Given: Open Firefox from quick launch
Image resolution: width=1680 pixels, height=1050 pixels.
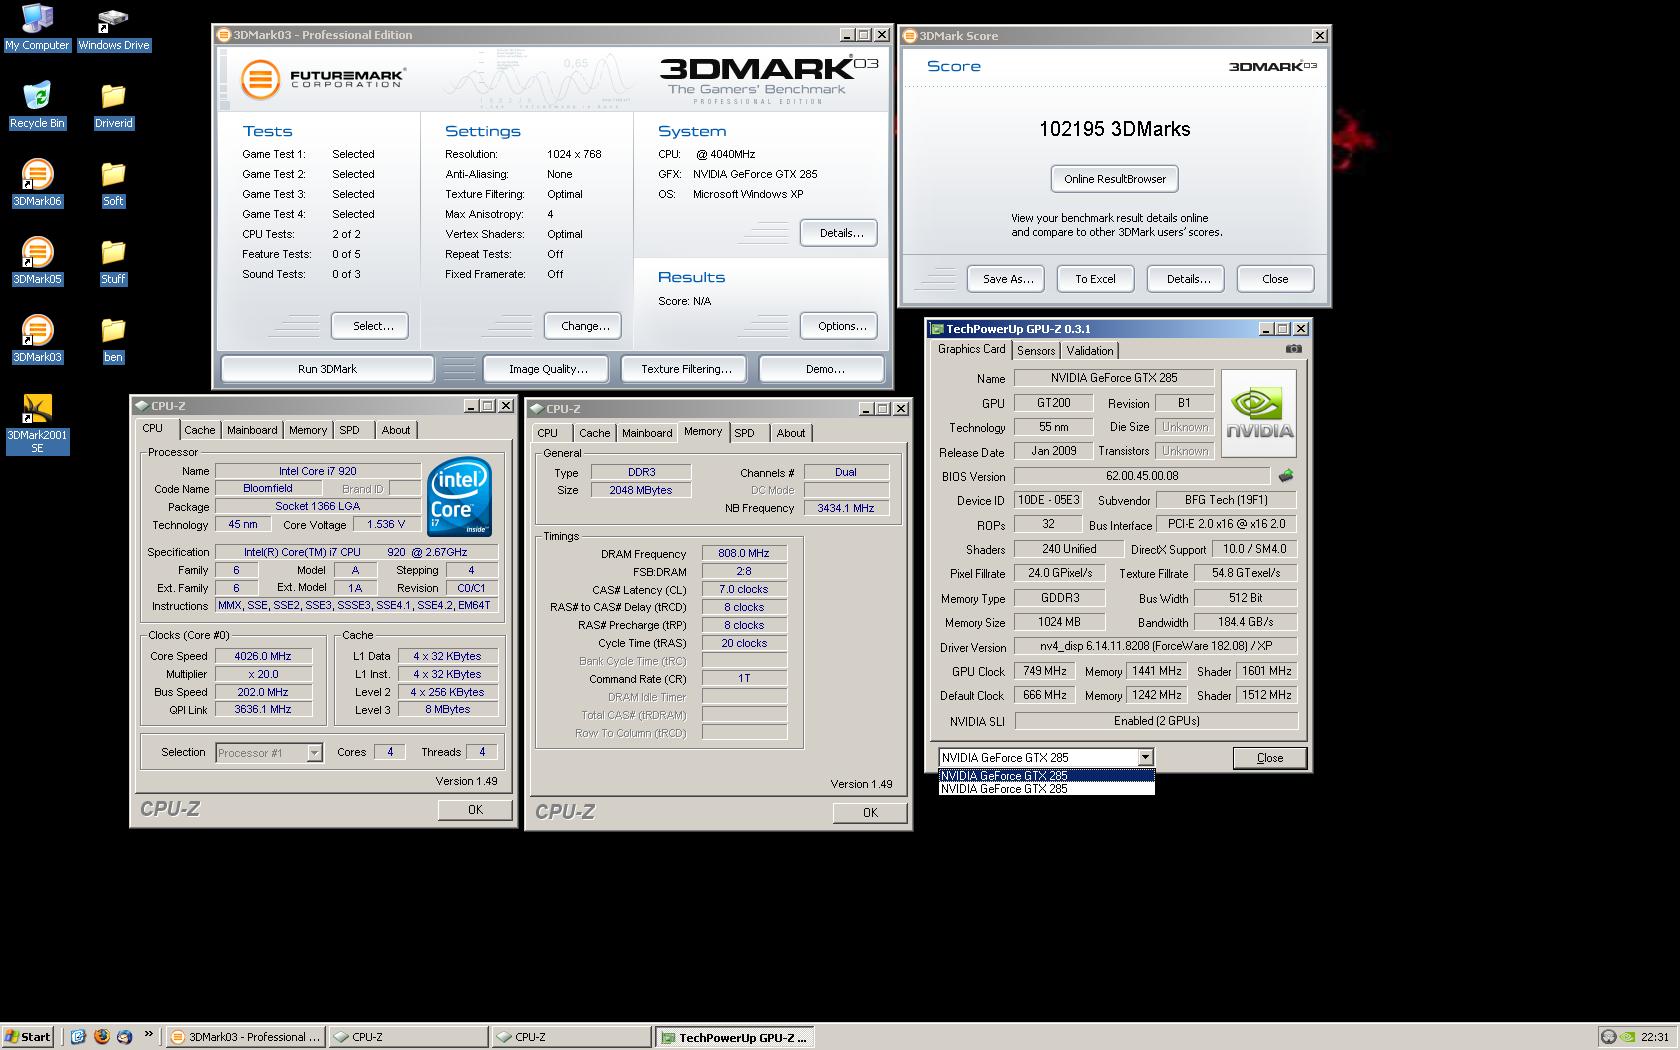Looking at the screenshot, I should click(x=101, y=1037).
